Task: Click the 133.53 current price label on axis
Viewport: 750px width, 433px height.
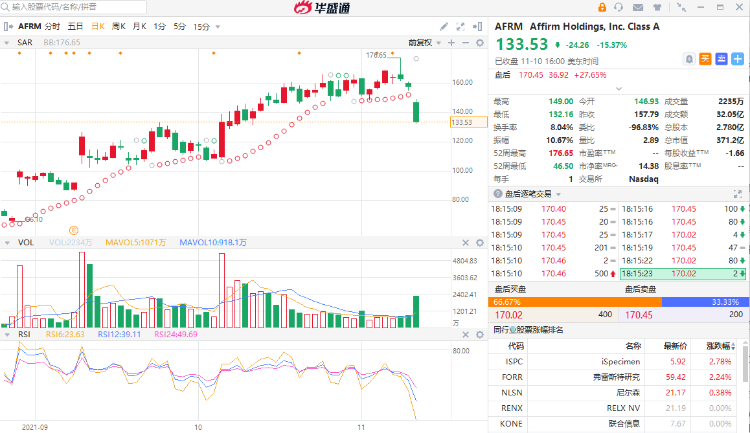Action: (468, 122)
